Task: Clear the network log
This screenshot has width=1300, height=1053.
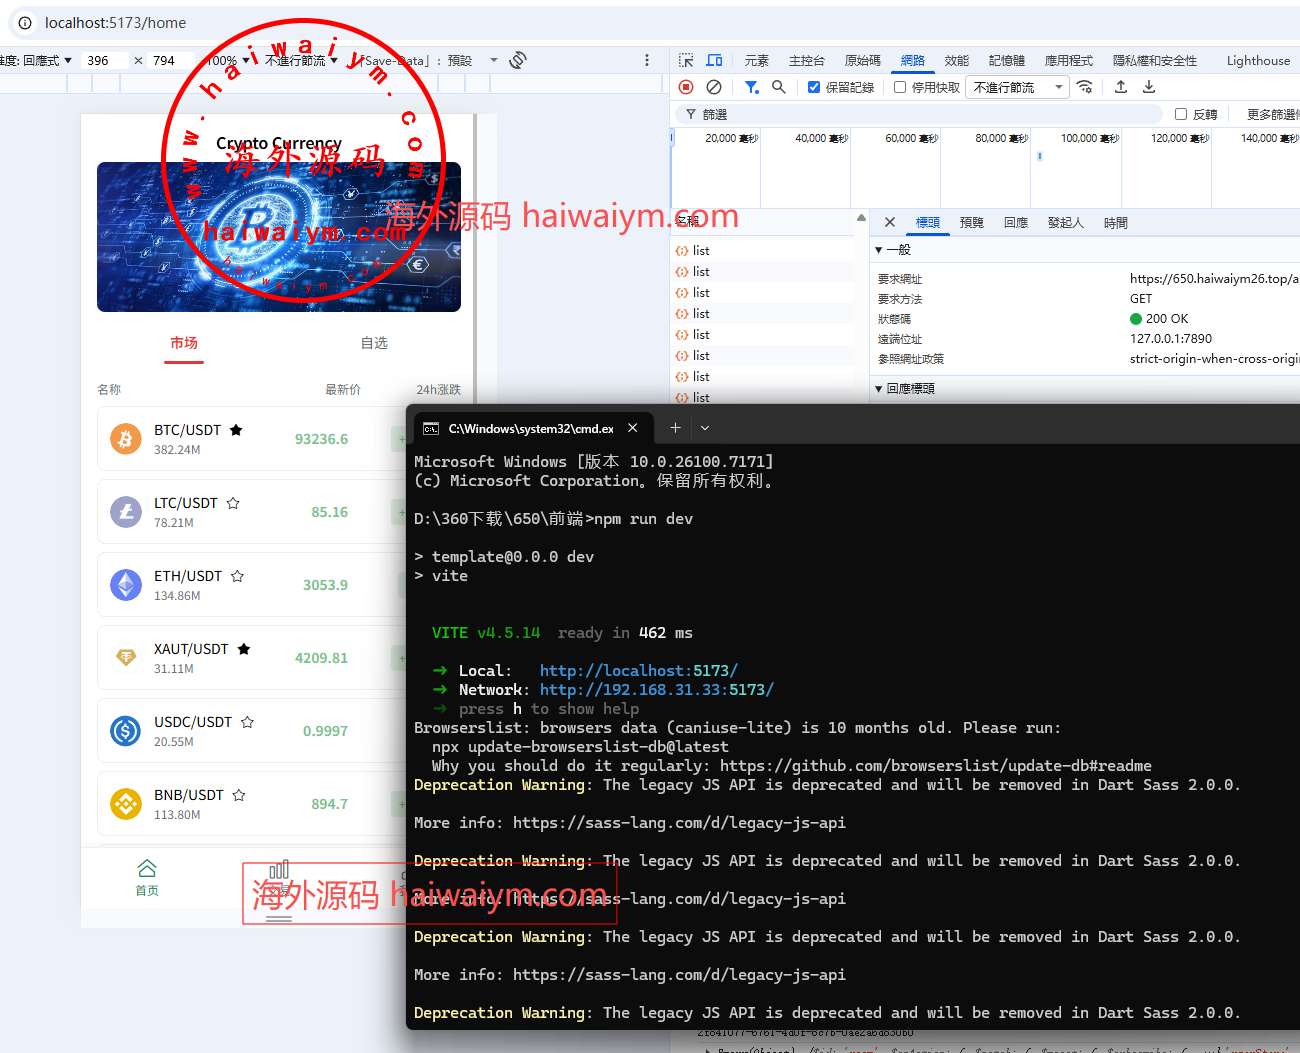Action: click(714, 87)
